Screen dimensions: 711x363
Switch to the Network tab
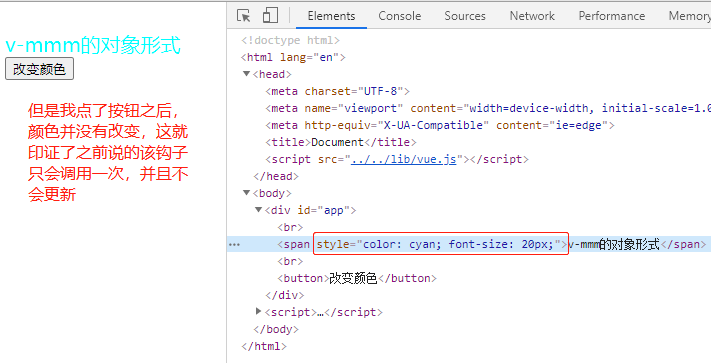pos(532,16)
